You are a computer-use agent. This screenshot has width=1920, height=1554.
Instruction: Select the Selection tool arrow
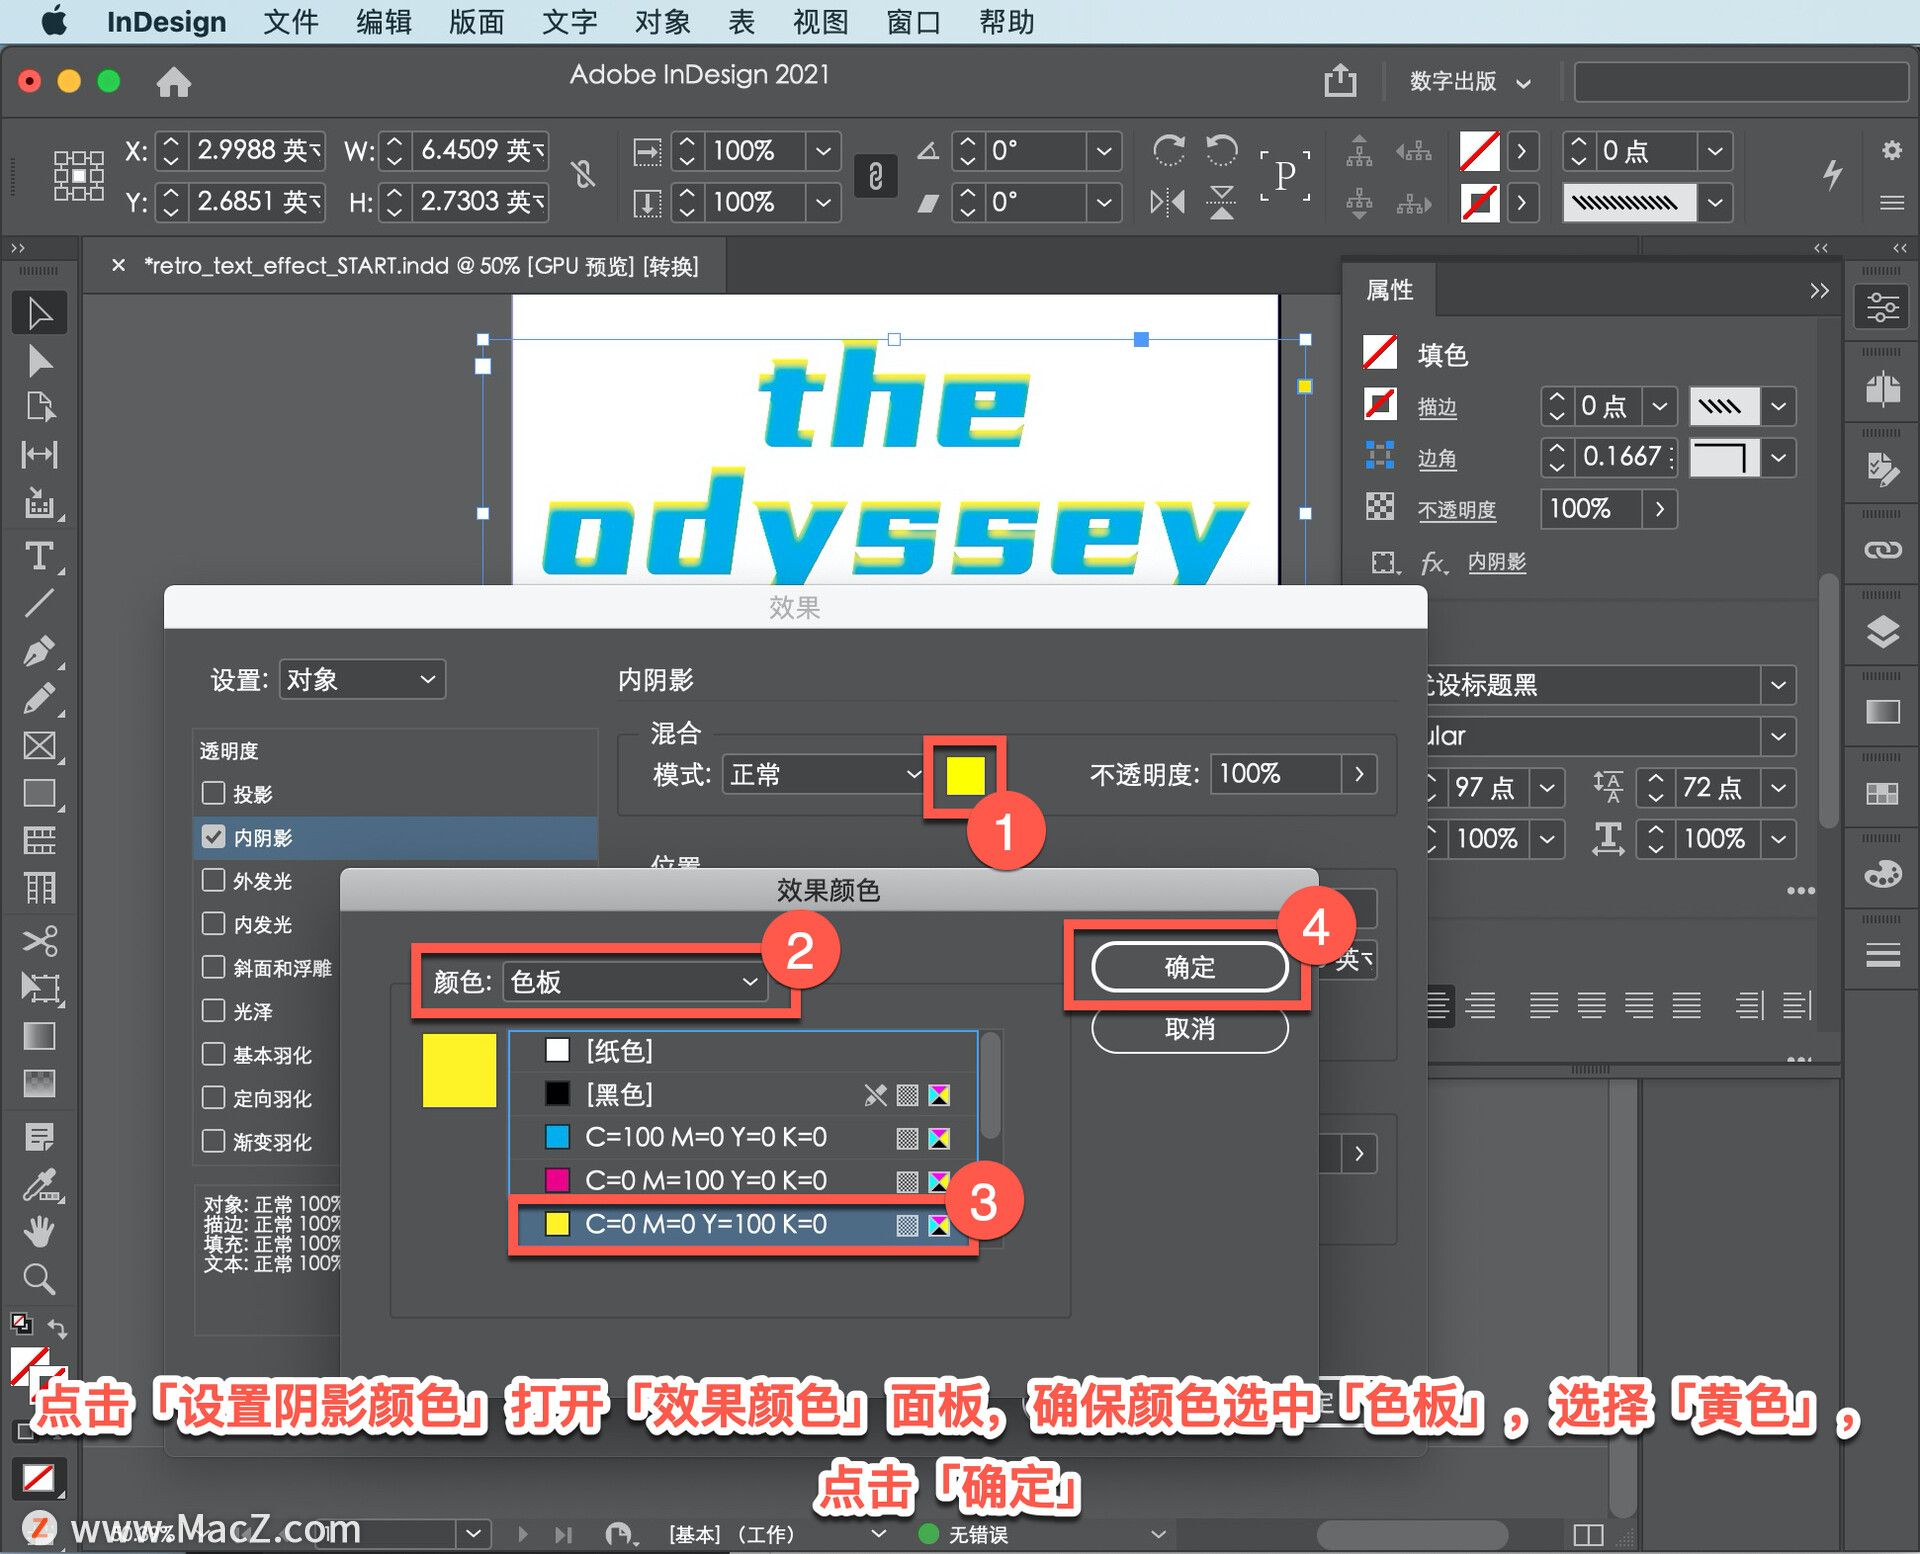click(x=39, y=313)
